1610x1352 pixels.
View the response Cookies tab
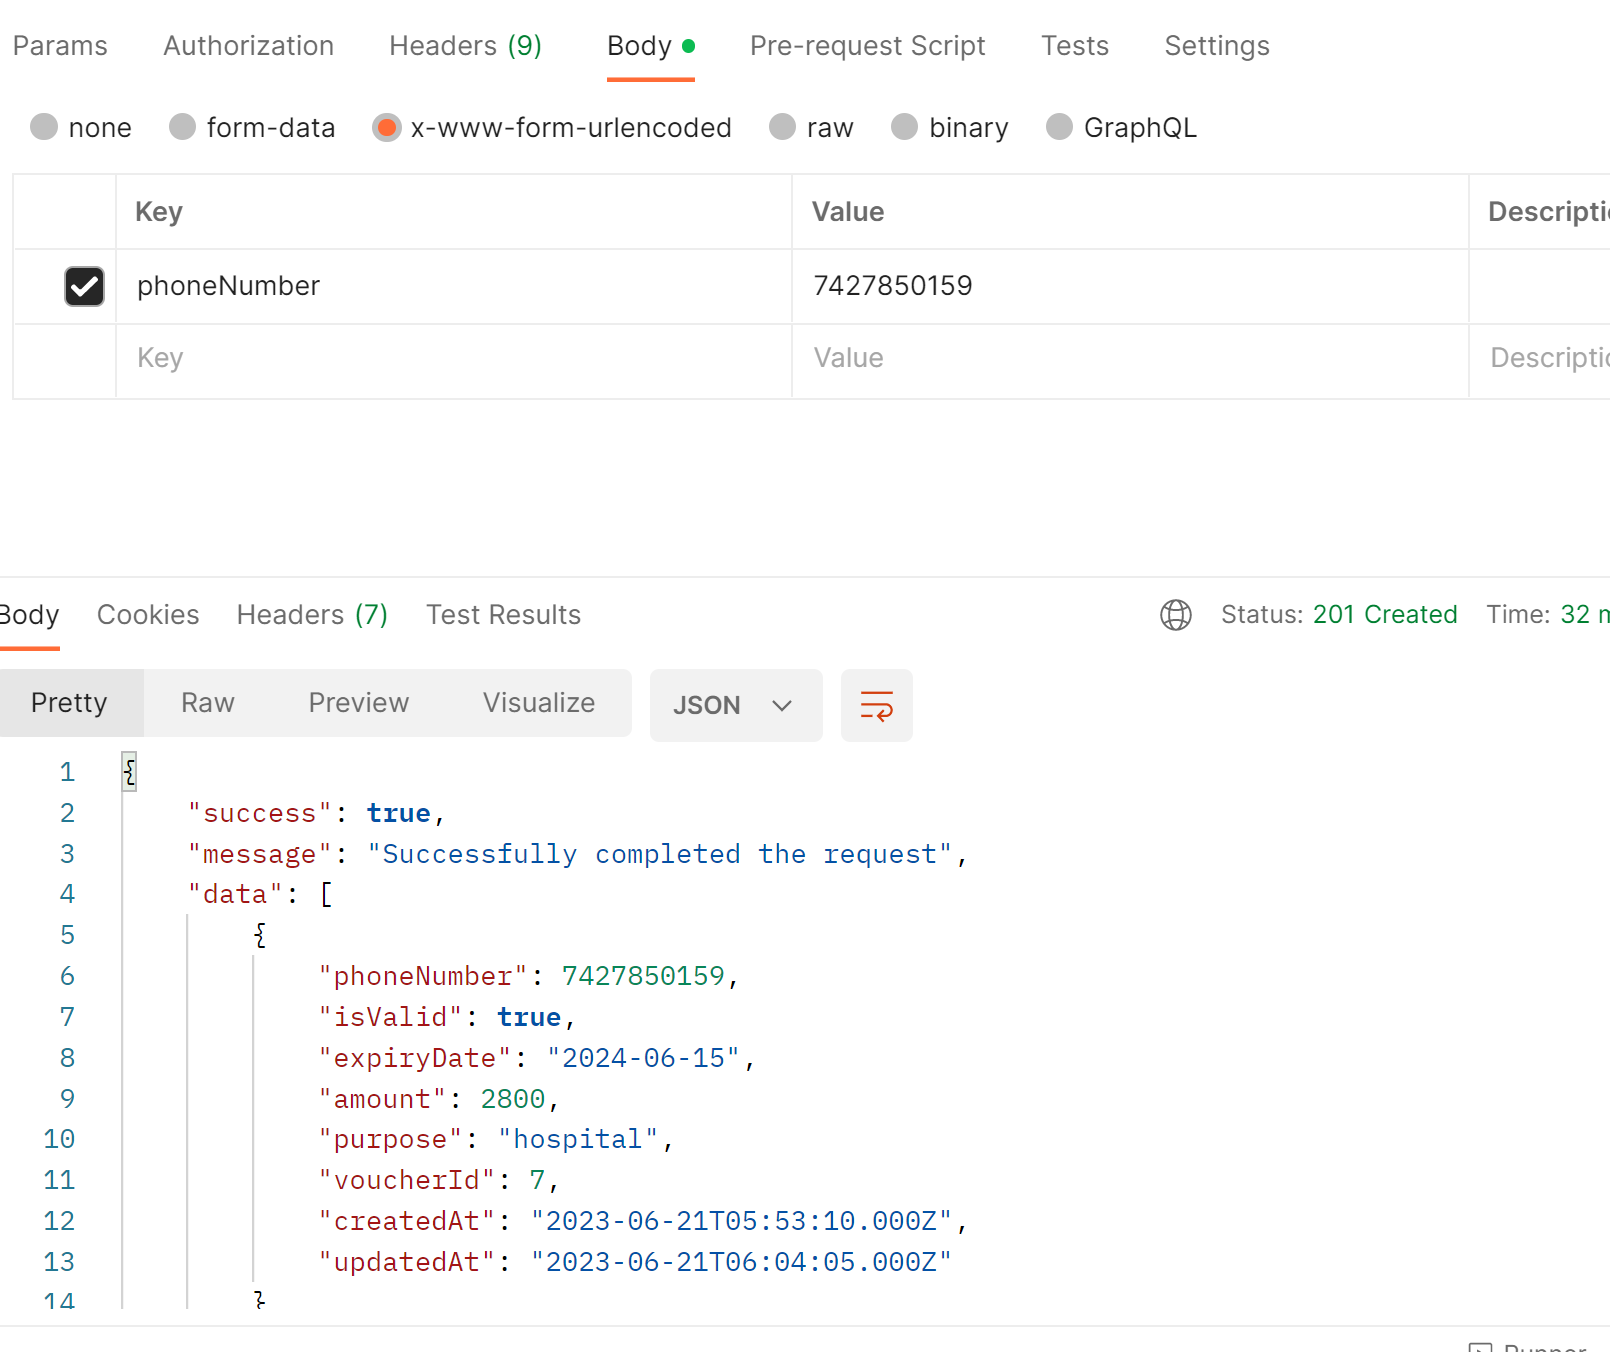[148, 614]
